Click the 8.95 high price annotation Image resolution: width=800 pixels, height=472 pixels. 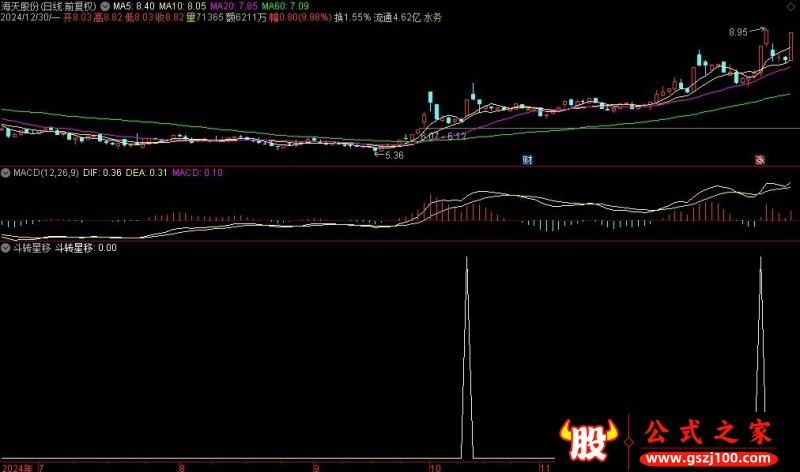coord(738,33)
